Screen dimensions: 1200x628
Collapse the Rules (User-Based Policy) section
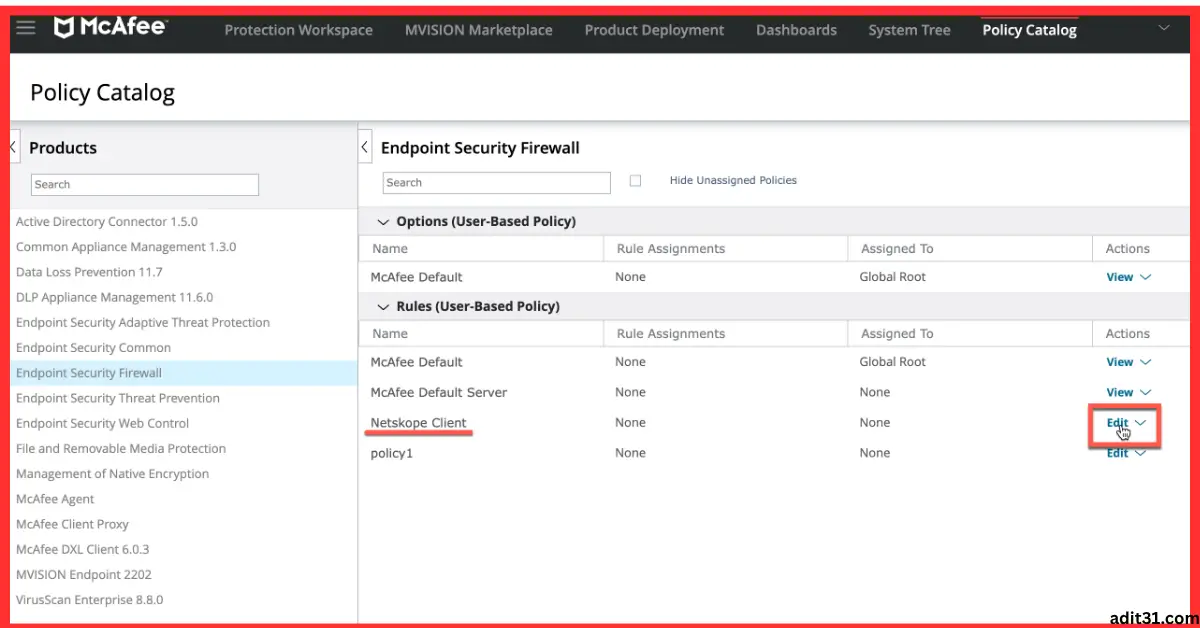[382, 307]
